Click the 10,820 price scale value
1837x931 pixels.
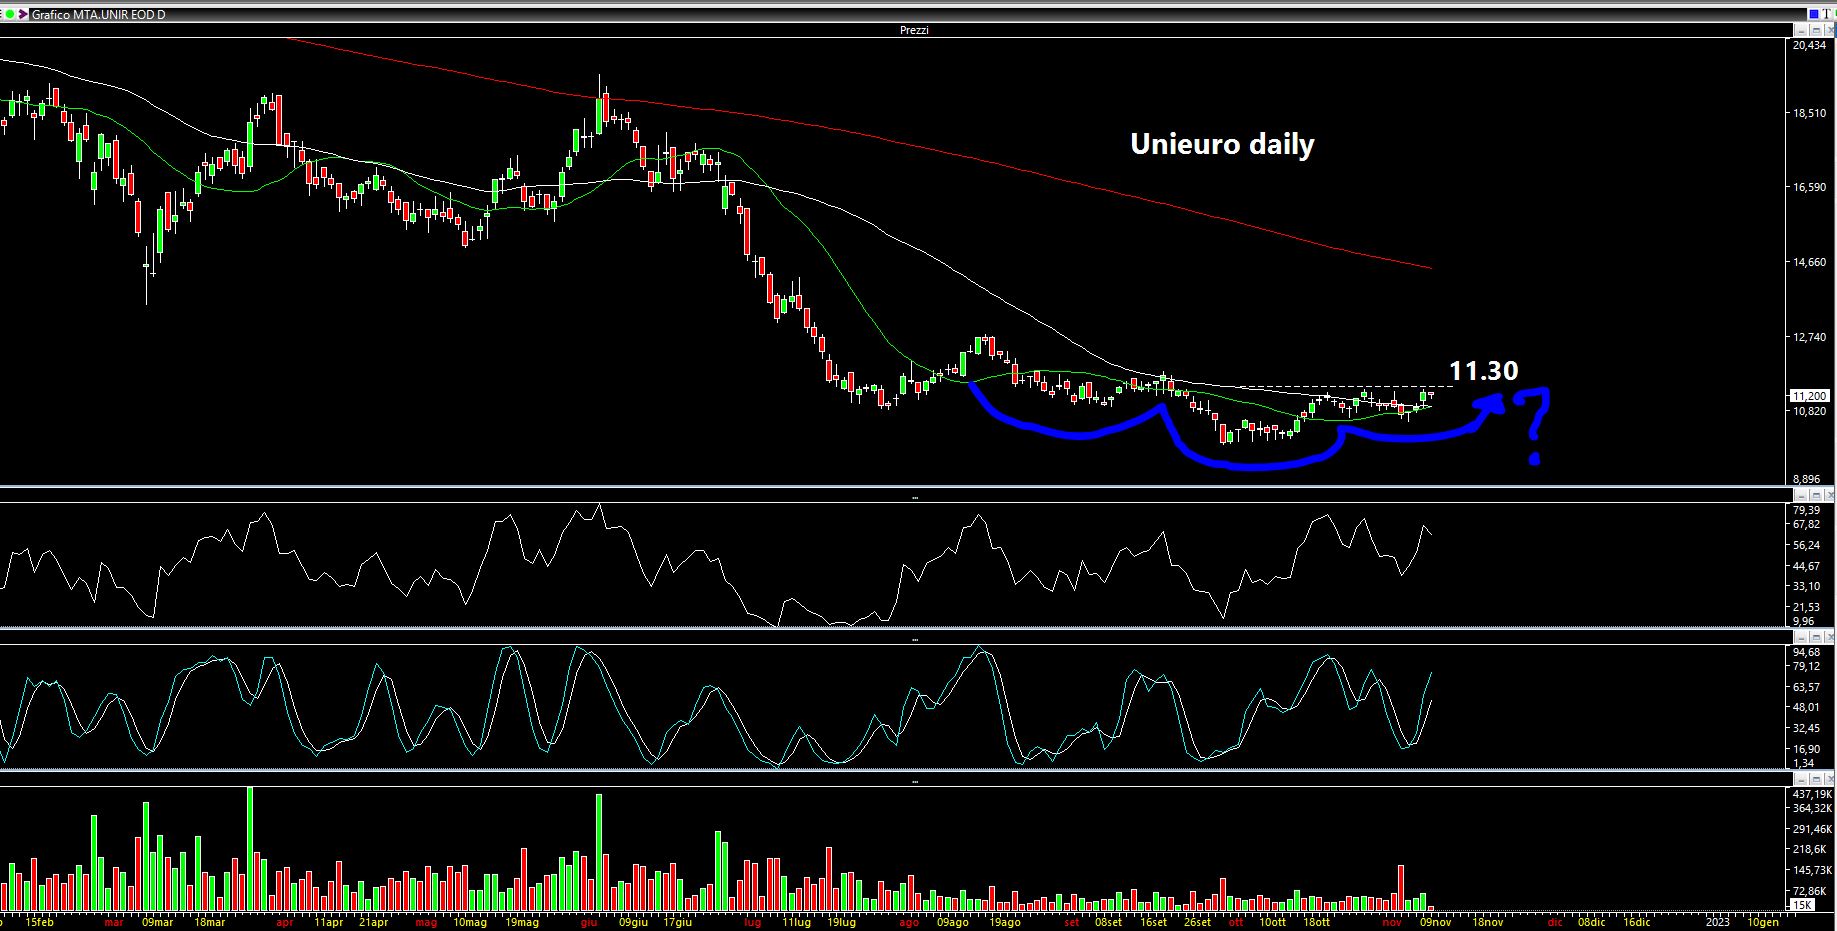pos(1810,411)
